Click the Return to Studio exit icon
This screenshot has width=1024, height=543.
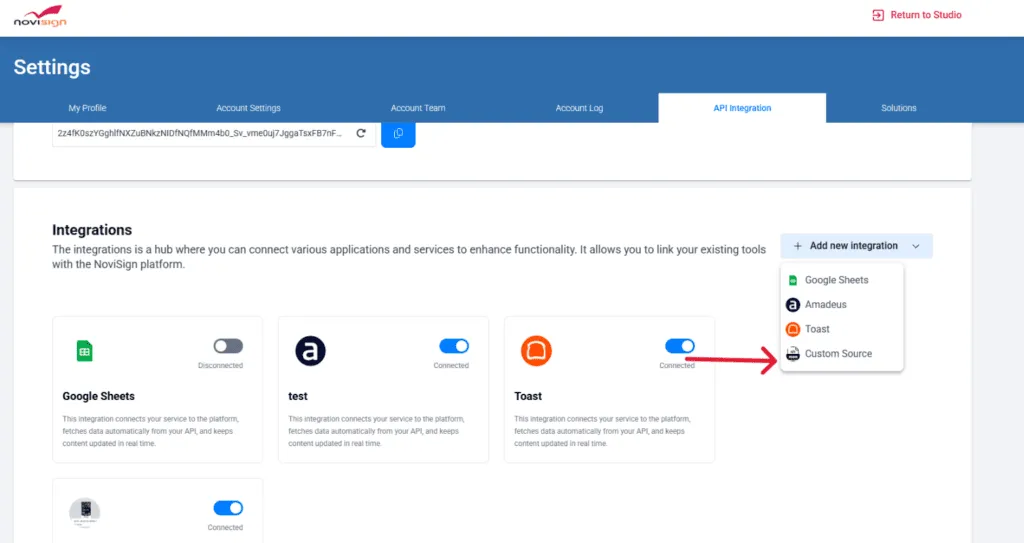[878, 15]
